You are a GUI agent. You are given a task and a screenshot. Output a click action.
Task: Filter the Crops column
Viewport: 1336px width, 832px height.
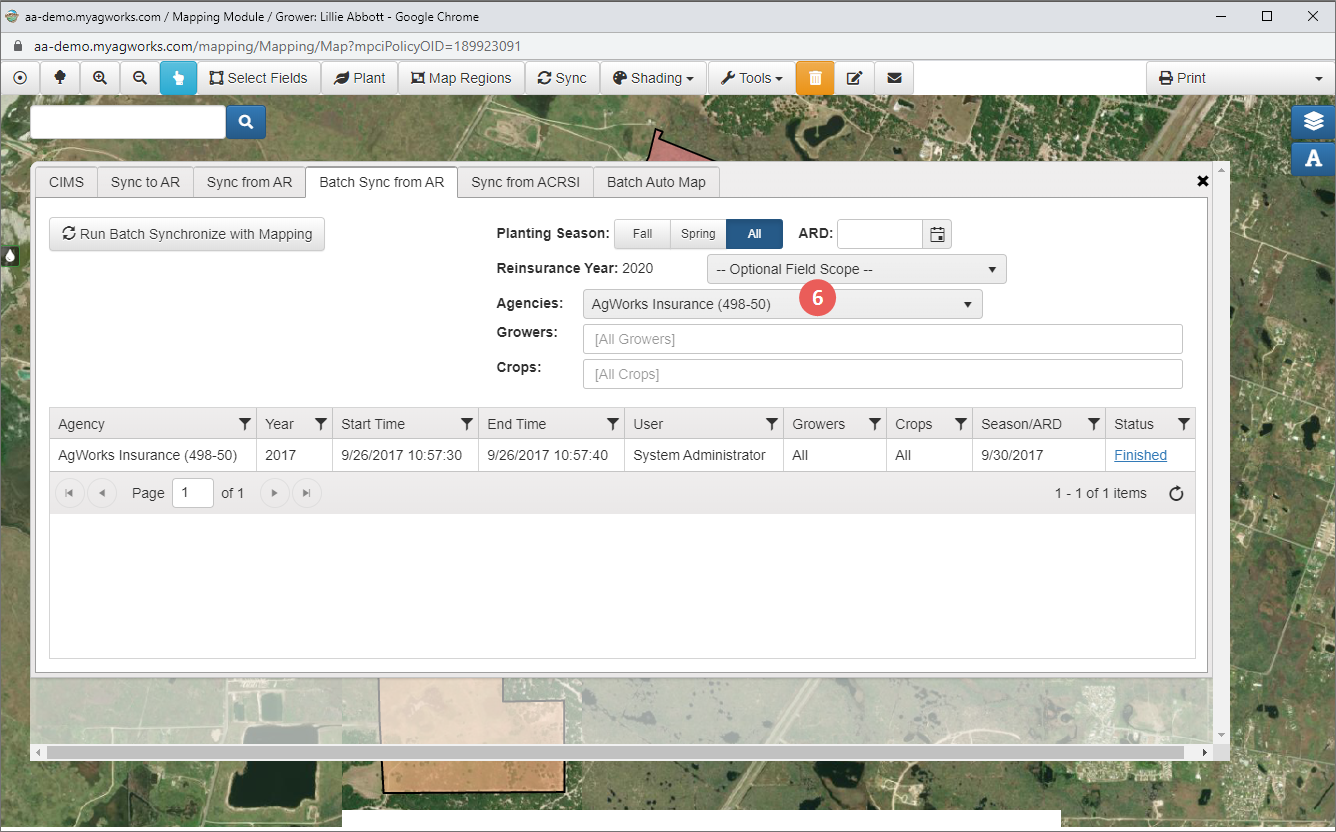[x=961, y=424]
